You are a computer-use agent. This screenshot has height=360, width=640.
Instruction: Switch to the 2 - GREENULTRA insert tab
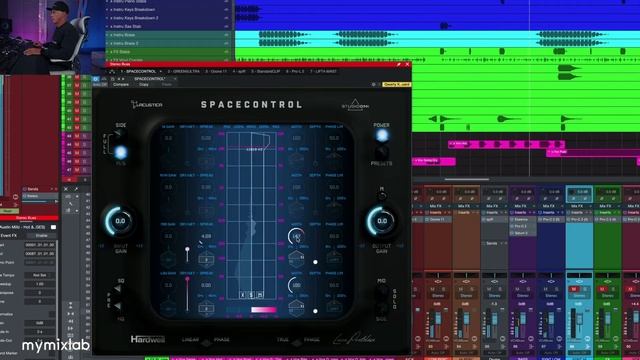pyautogui.click(x=183, y=71)
